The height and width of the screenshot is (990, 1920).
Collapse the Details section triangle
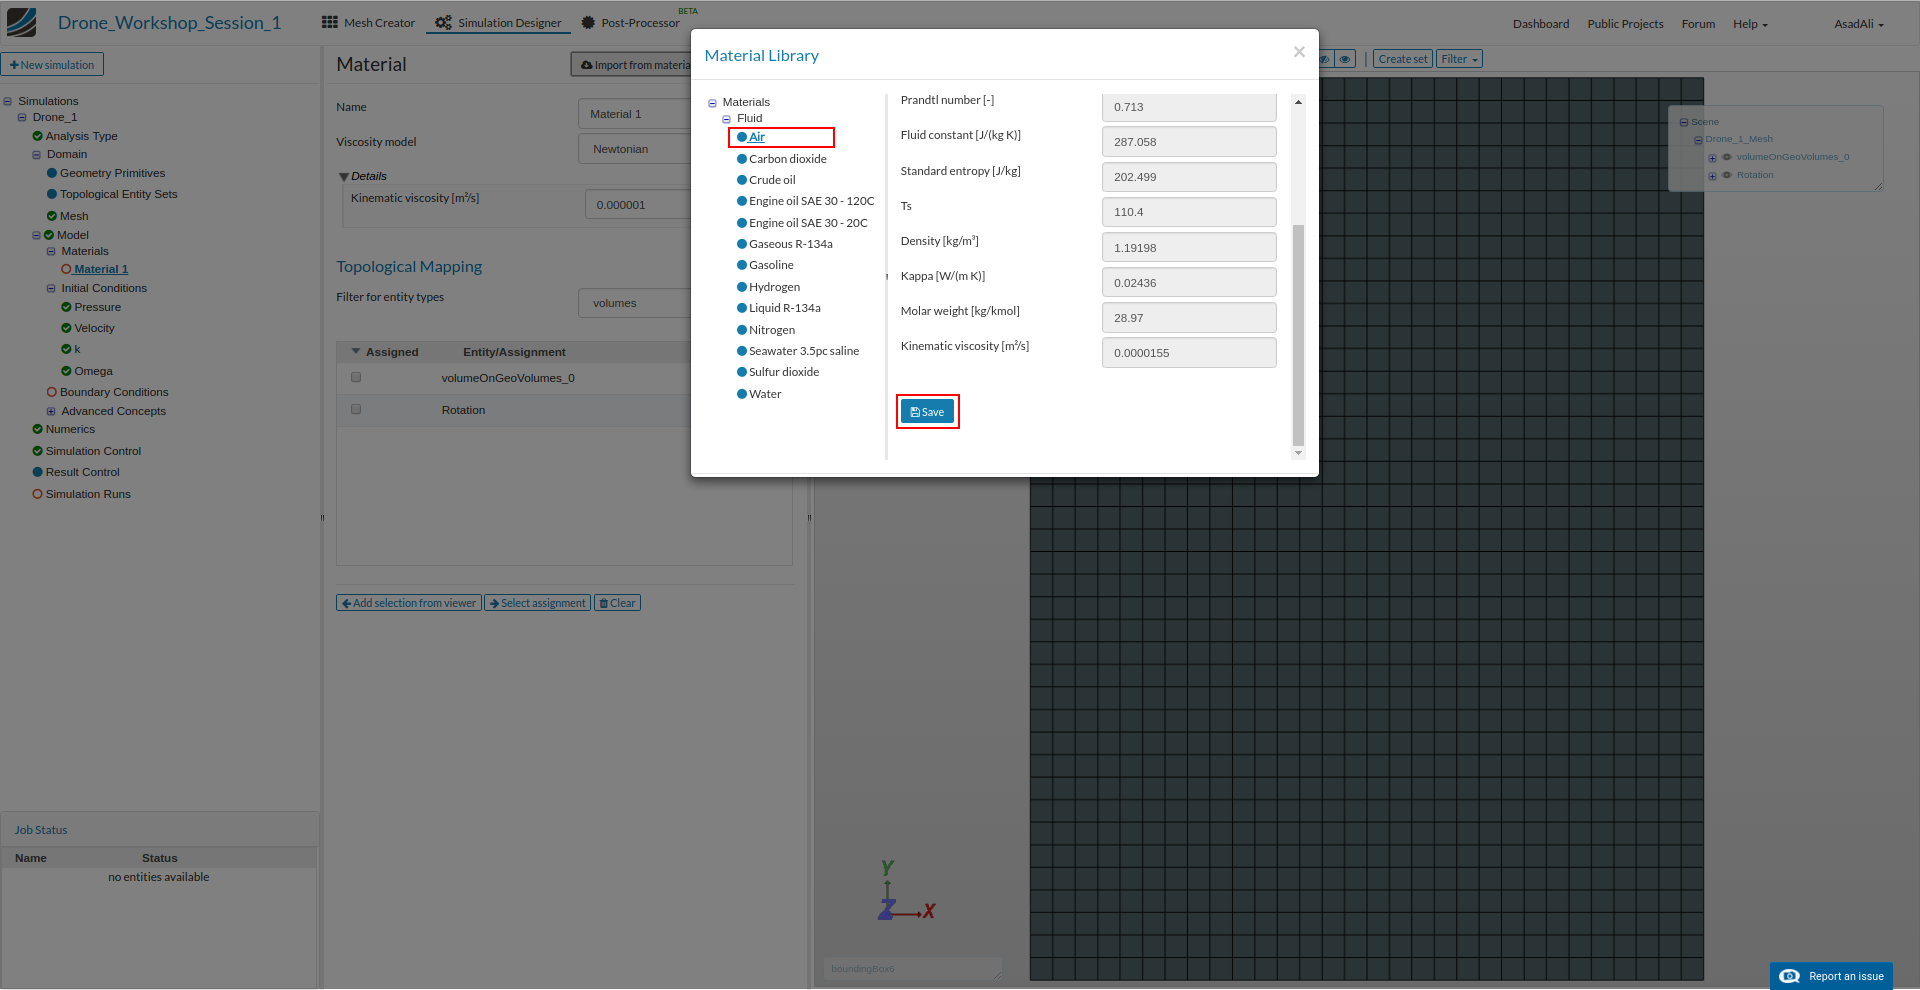coord(344,177)
